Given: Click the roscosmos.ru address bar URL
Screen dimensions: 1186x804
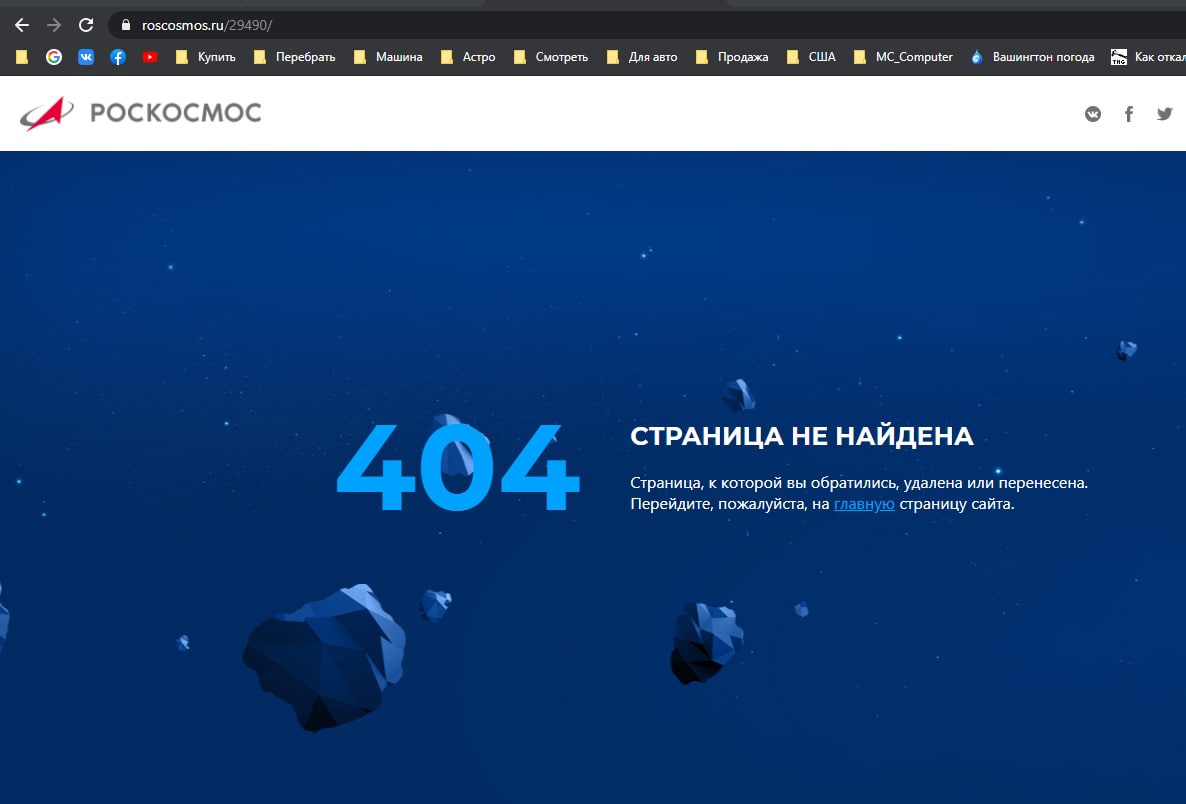Looking at the screenshot, I should (x=206, y=25).
